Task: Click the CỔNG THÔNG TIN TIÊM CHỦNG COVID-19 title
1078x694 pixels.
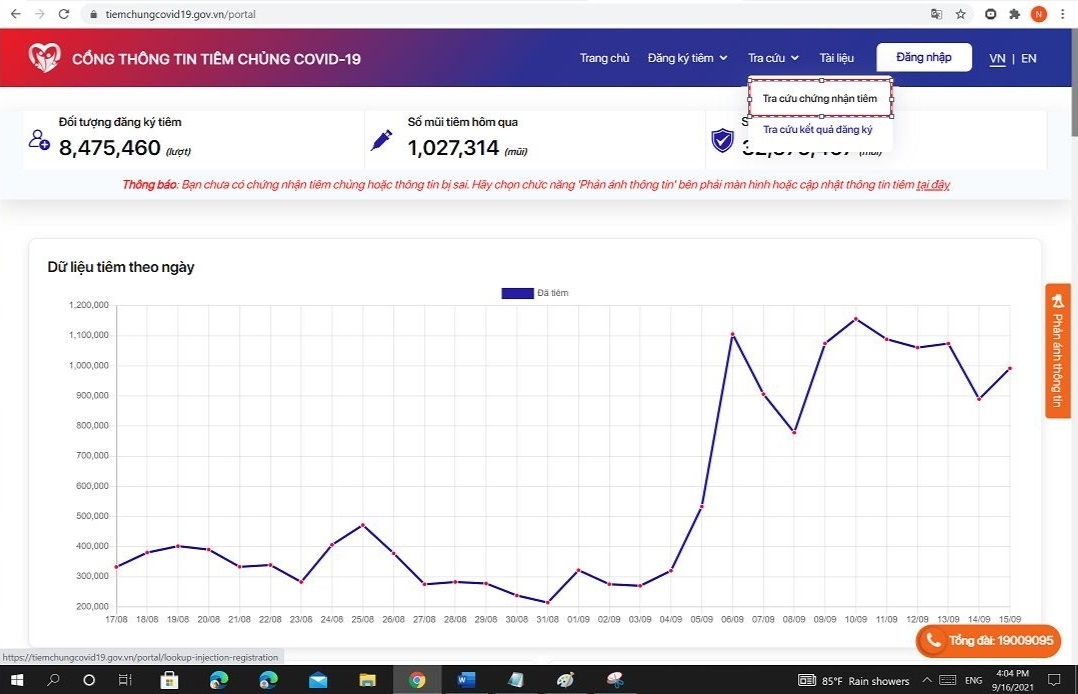Action: tap(216, 58)
